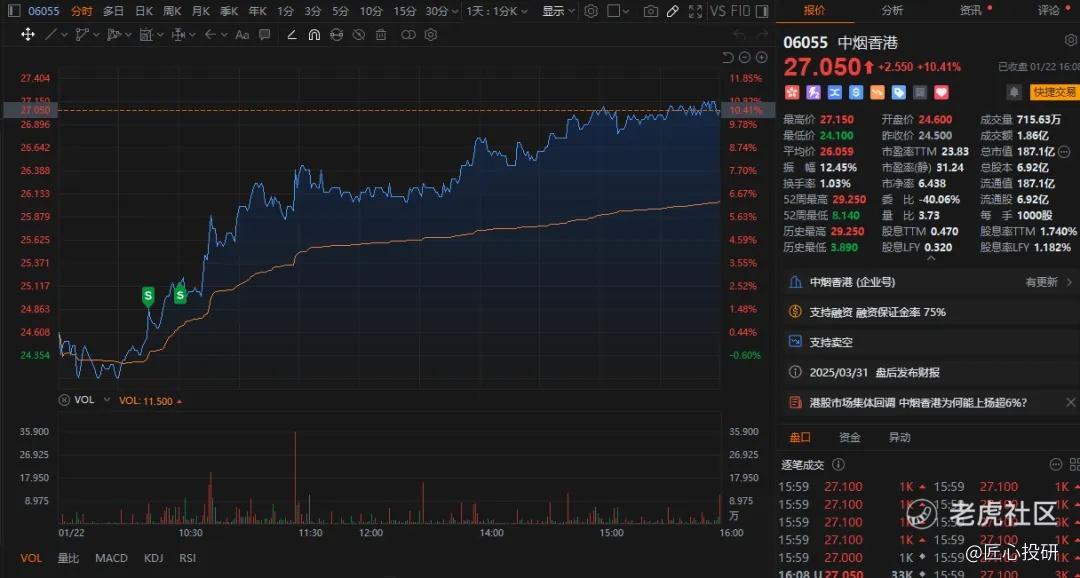Open drawing tools settings gear
Screen dimensions: 1080x578
pos(431,34)
